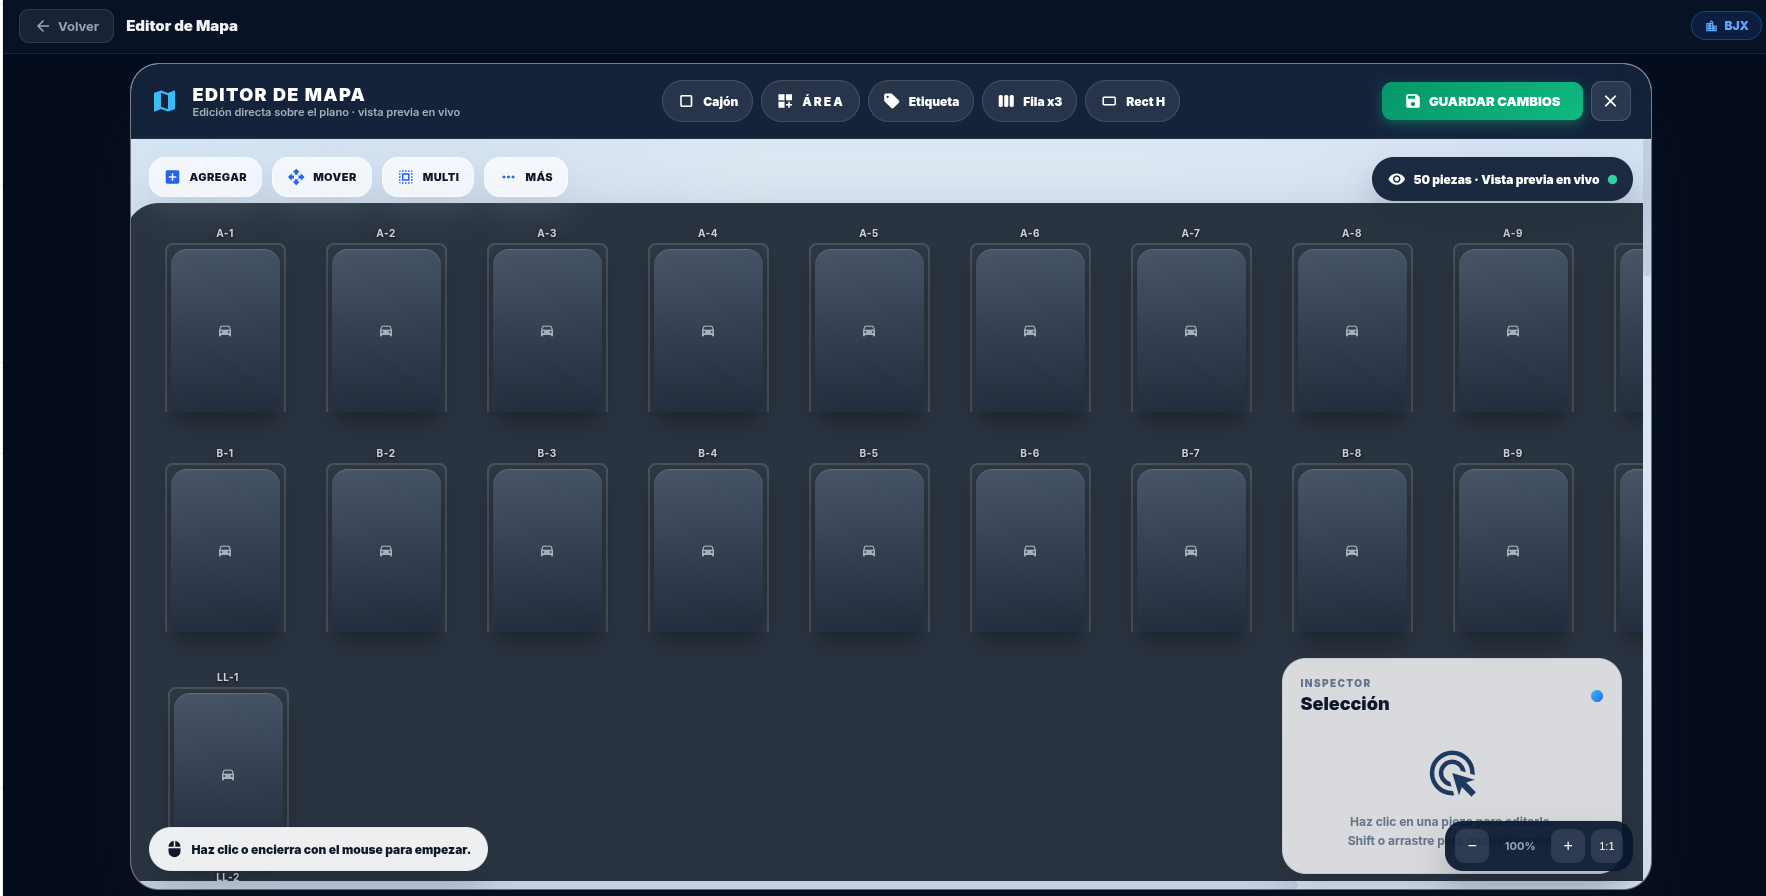Select parking slot A-3
1766x896 pixels.
pyautogui.click(x=547, y=329)
